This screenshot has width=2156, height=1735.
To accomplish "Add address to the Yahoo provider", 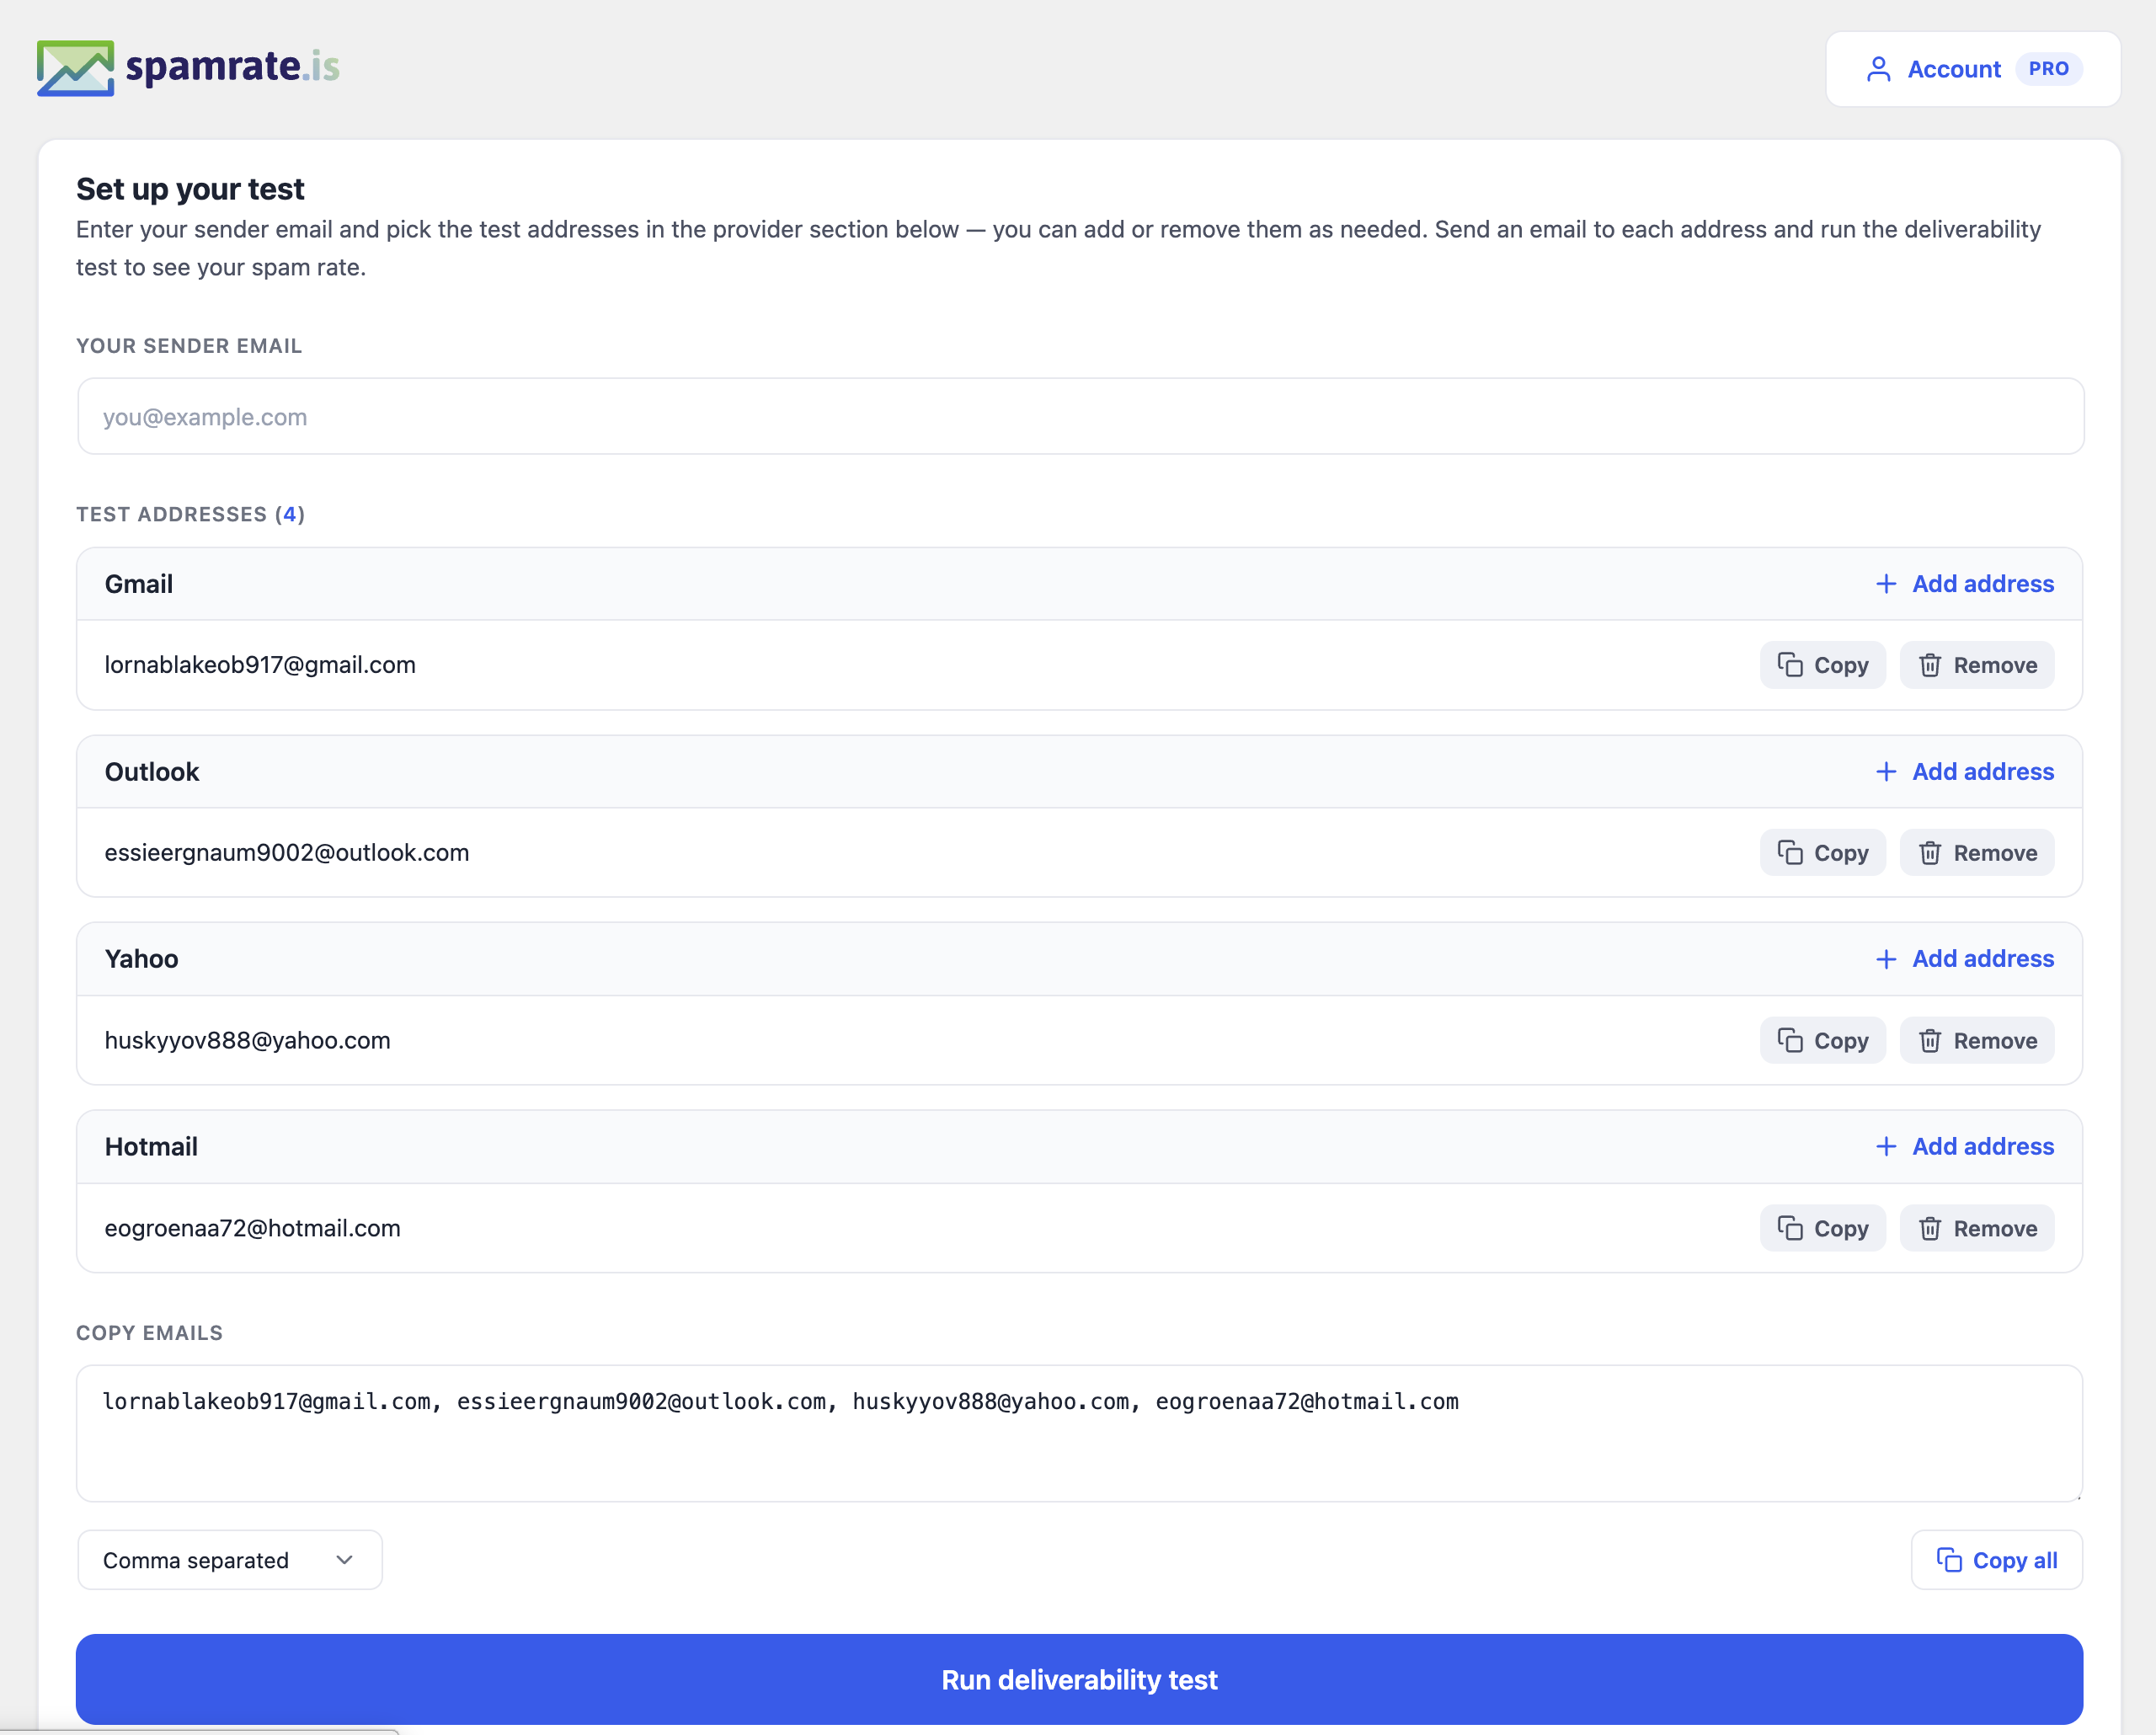I will point(1964,959).
